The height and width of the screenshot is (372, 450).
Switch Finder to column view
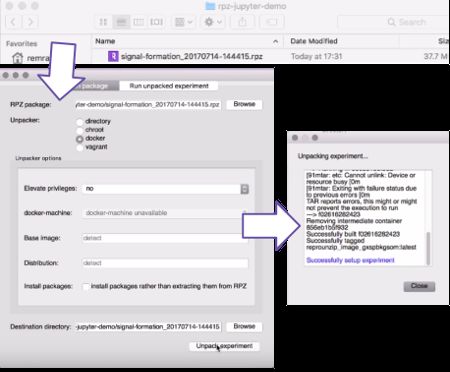coord(139,22)
